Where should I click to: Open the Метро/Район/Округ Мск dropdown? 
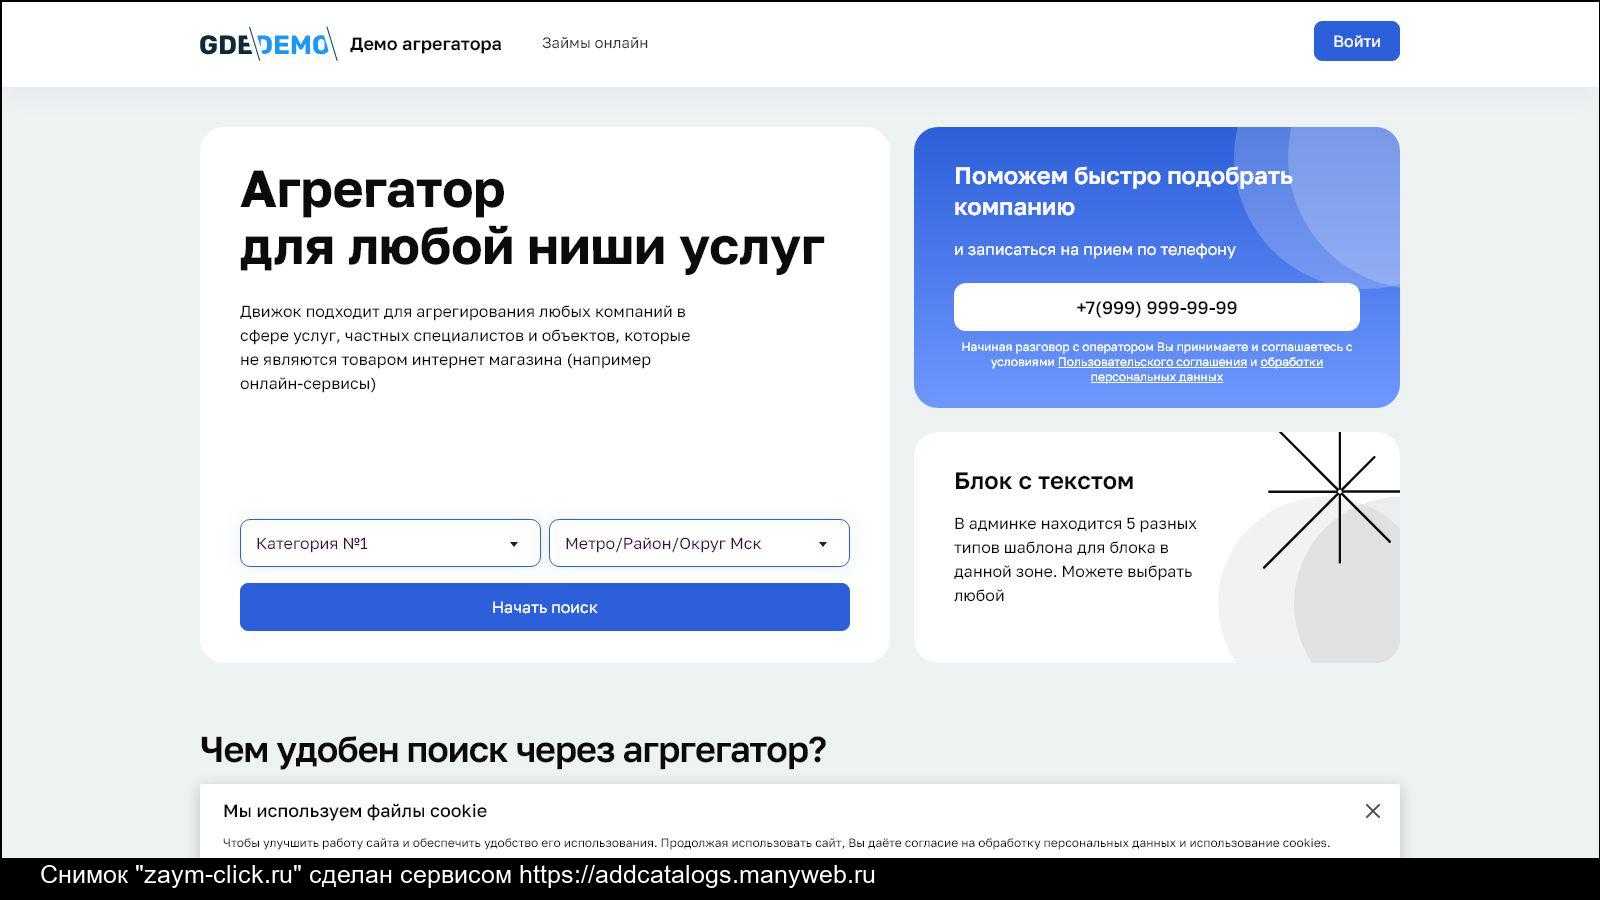tap(699, 543)
